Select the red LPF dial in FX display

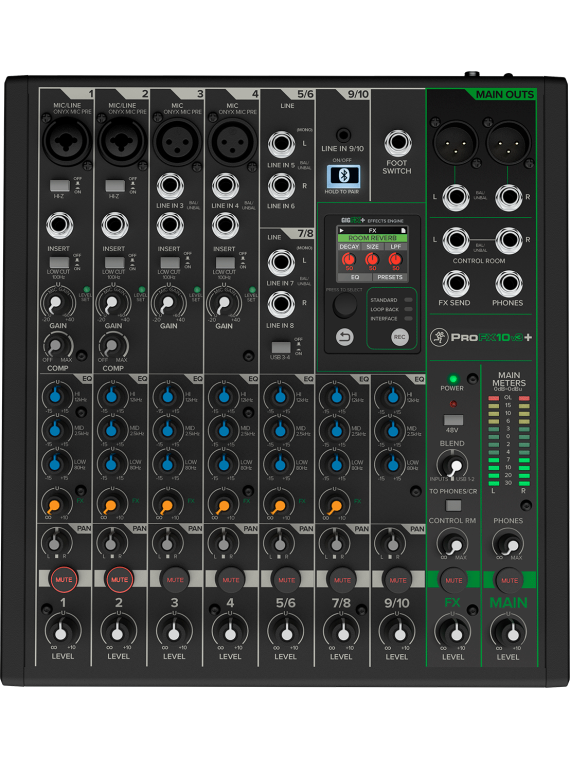point(395,260)
